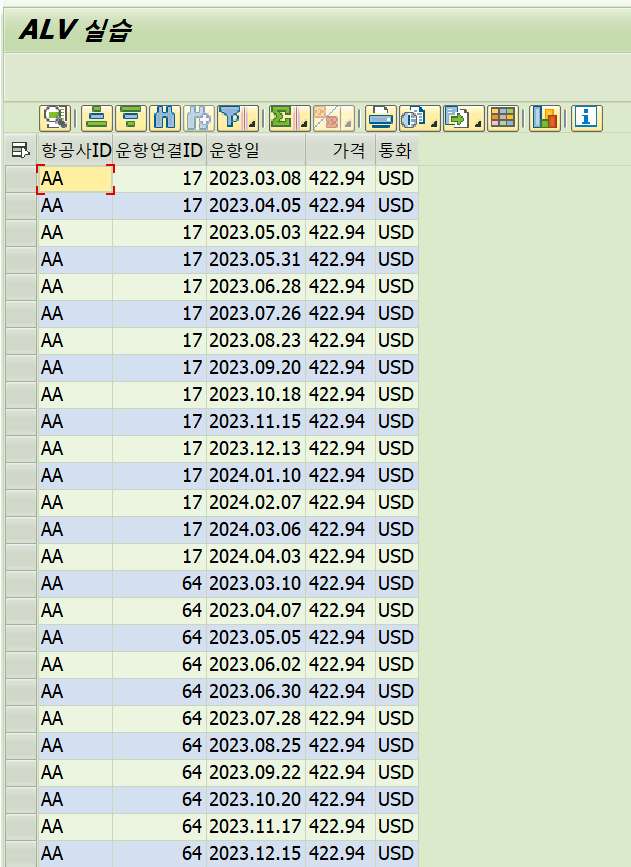
Task: Click date cell 2023.12.13
Action: tap(255, 448)
